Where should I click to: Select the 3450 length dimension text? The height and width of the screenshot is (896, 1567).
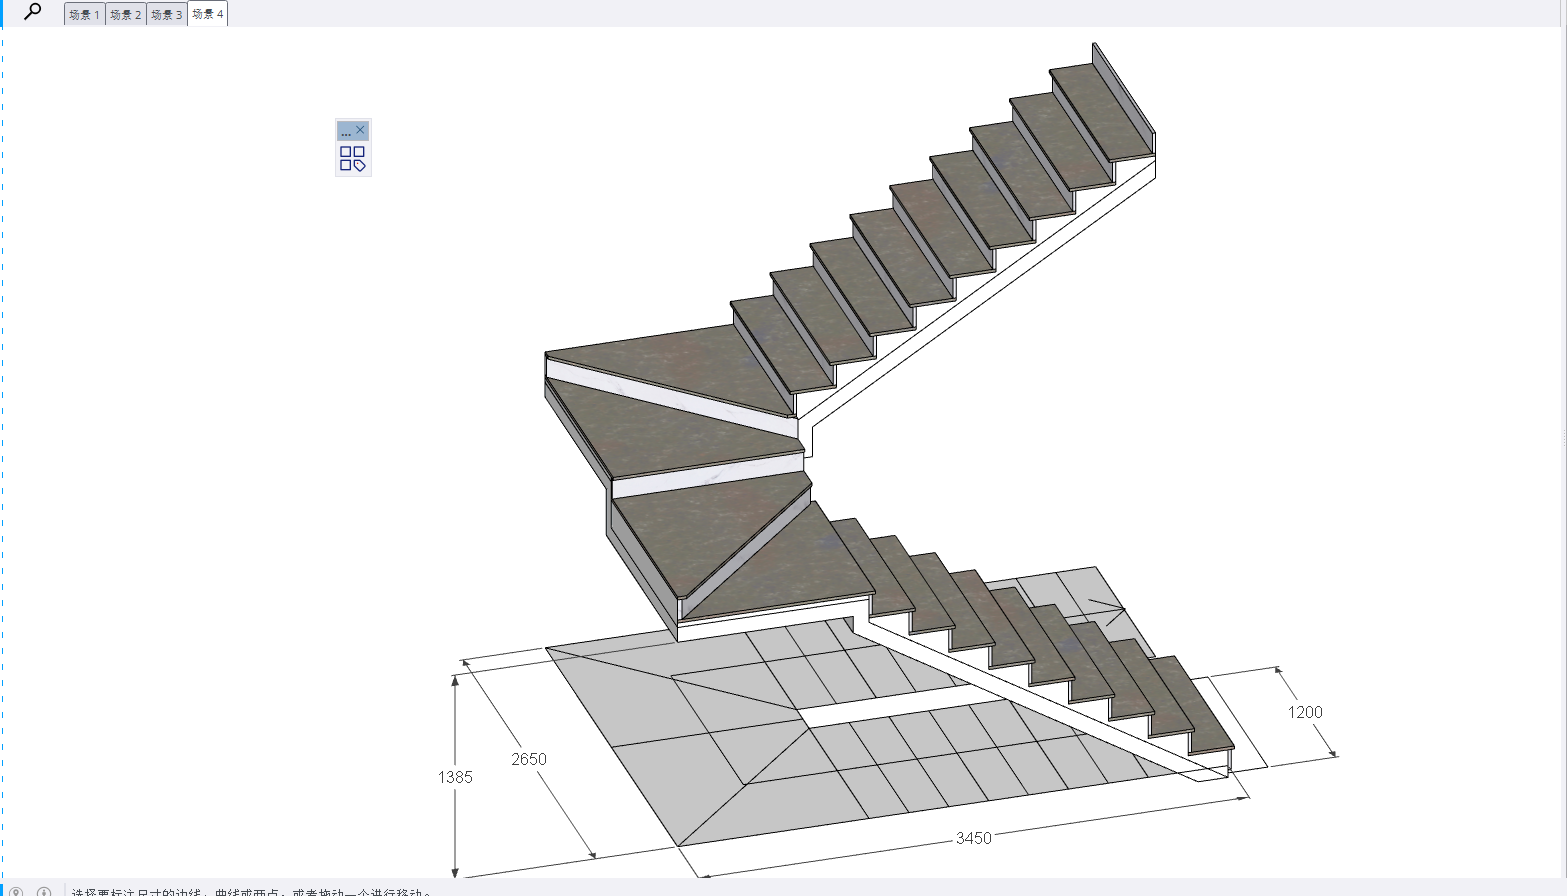(973, 838)
